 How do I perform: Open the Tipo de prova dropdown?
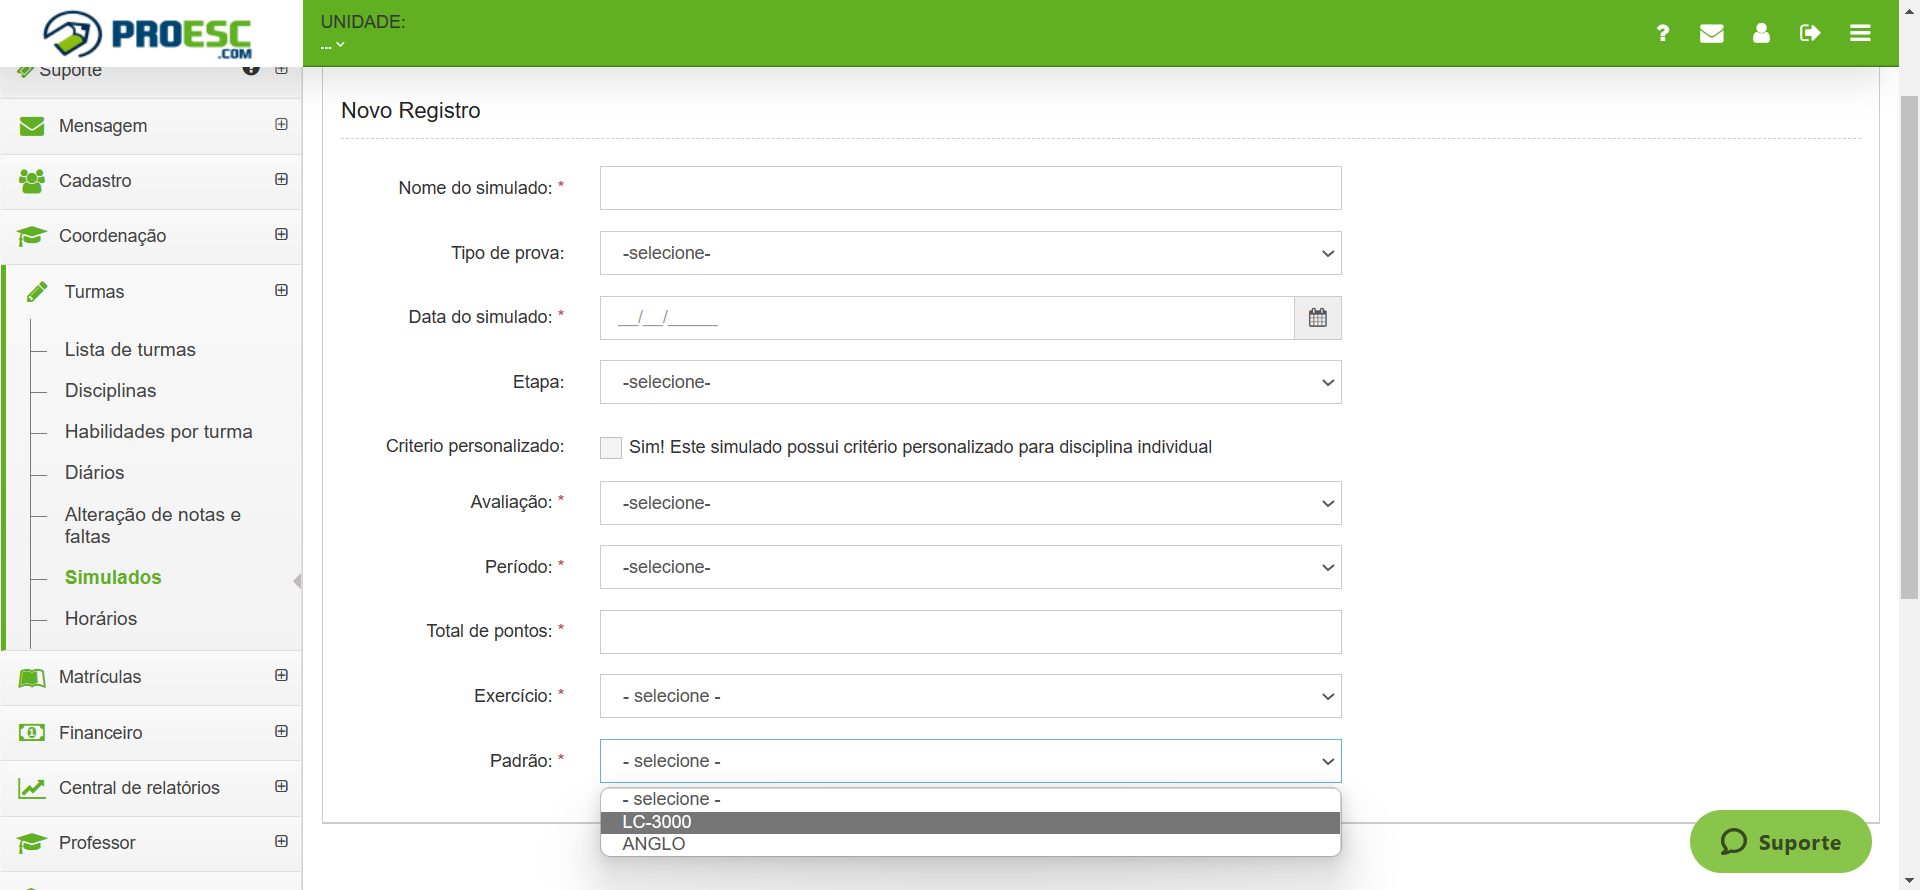pyautogui.click(x=970, y=253)
